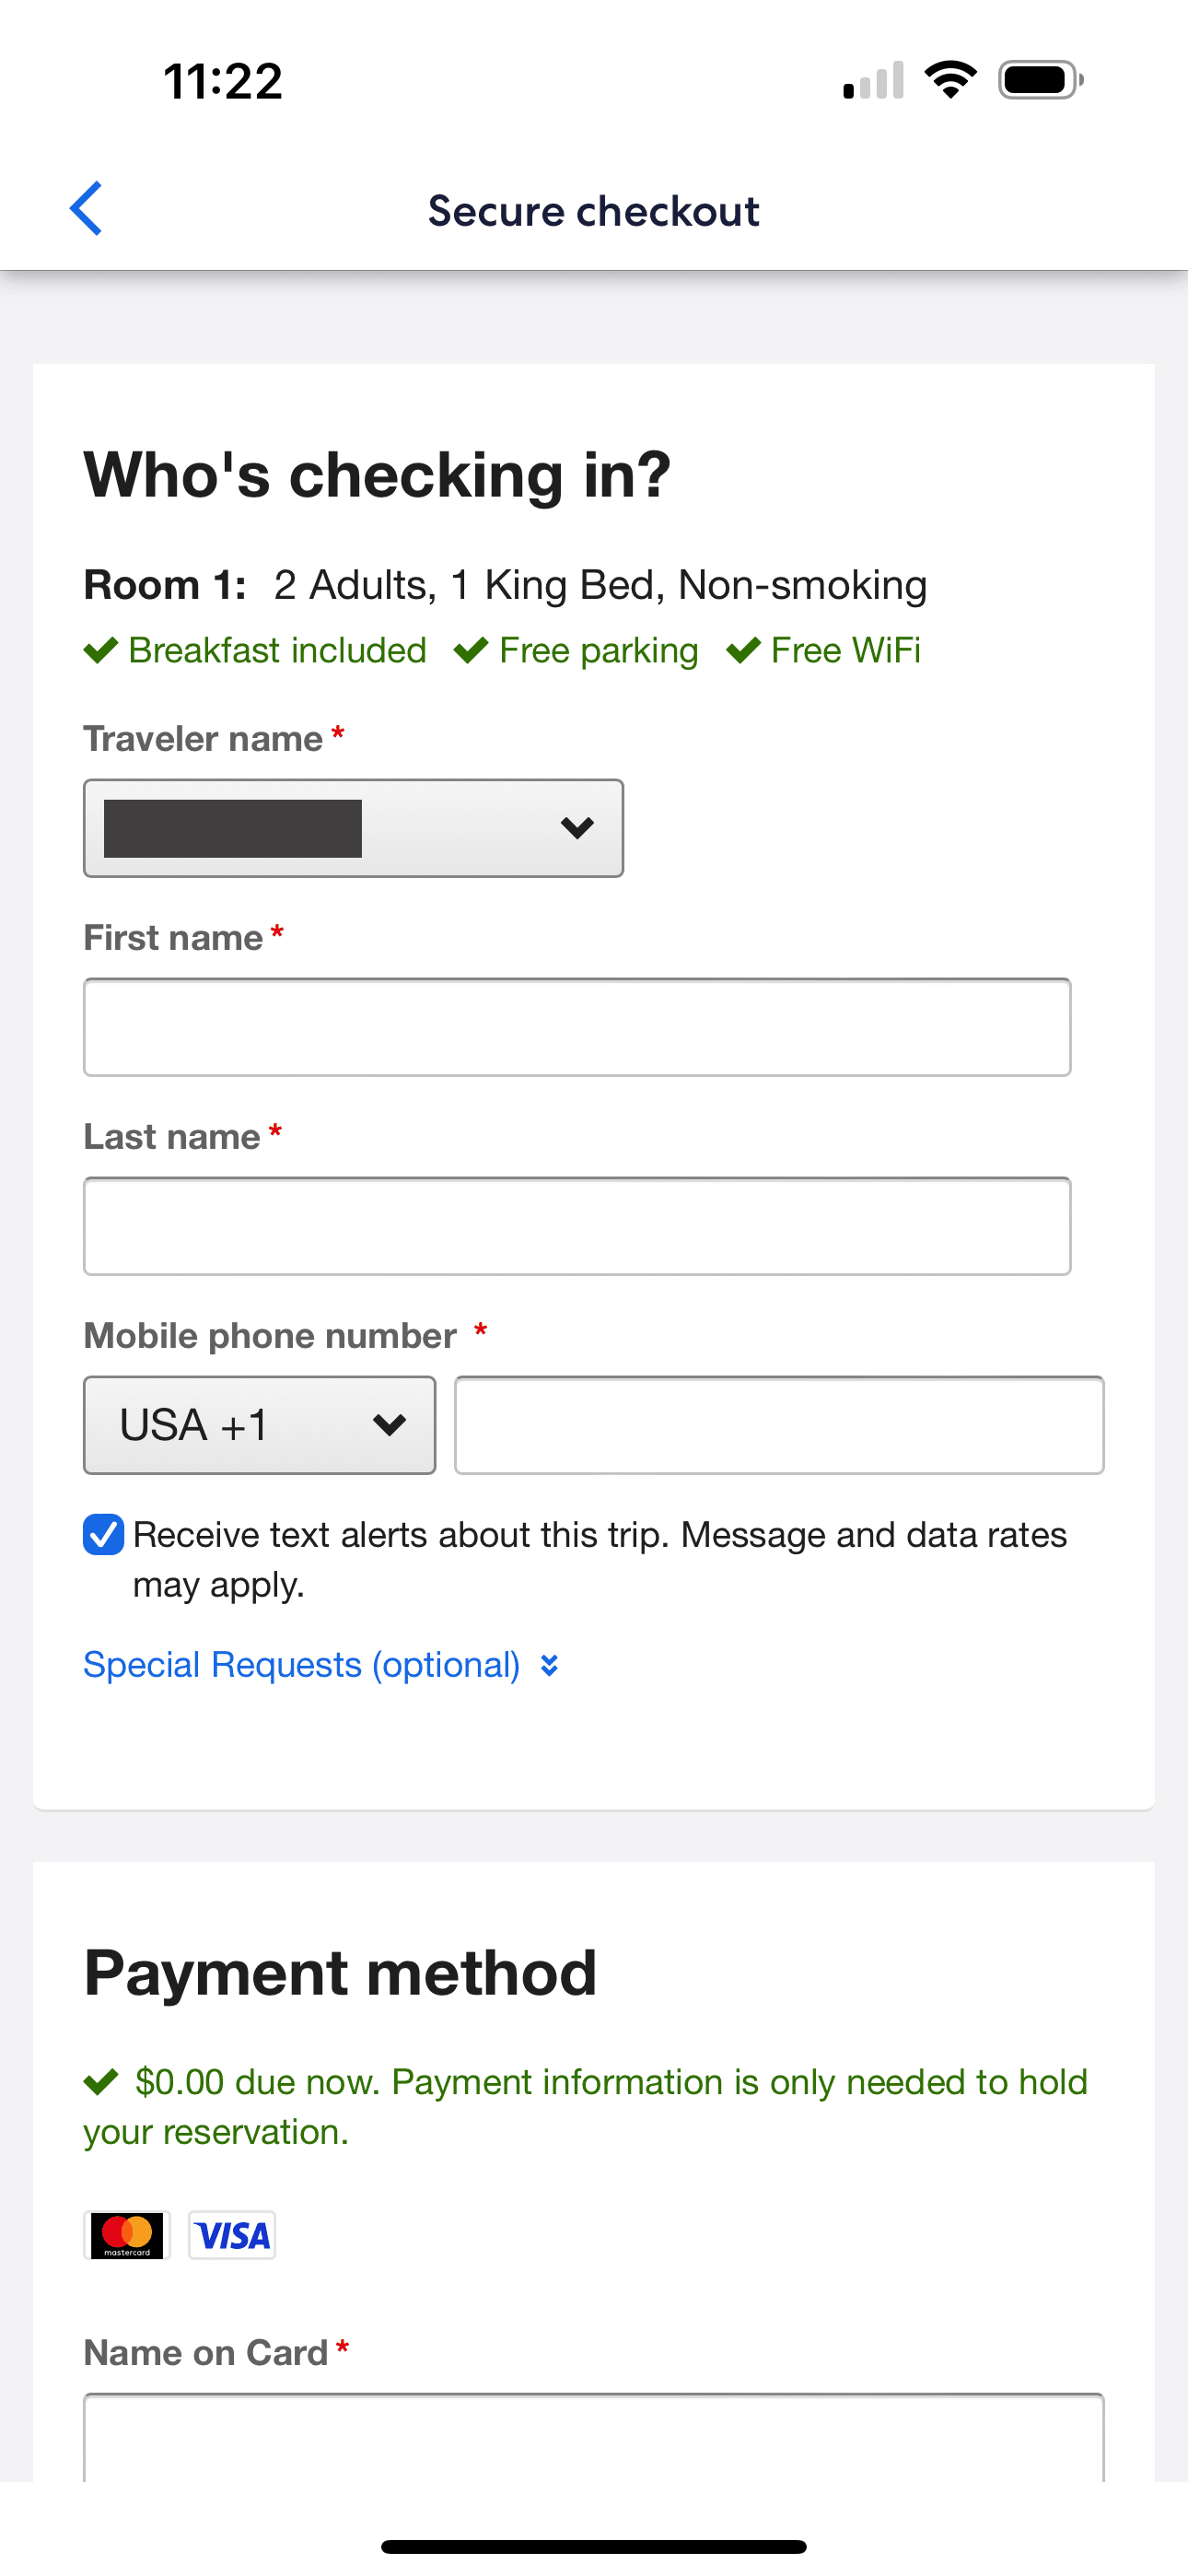
Task: Click the First name input field
Action: click(577, 1027)
